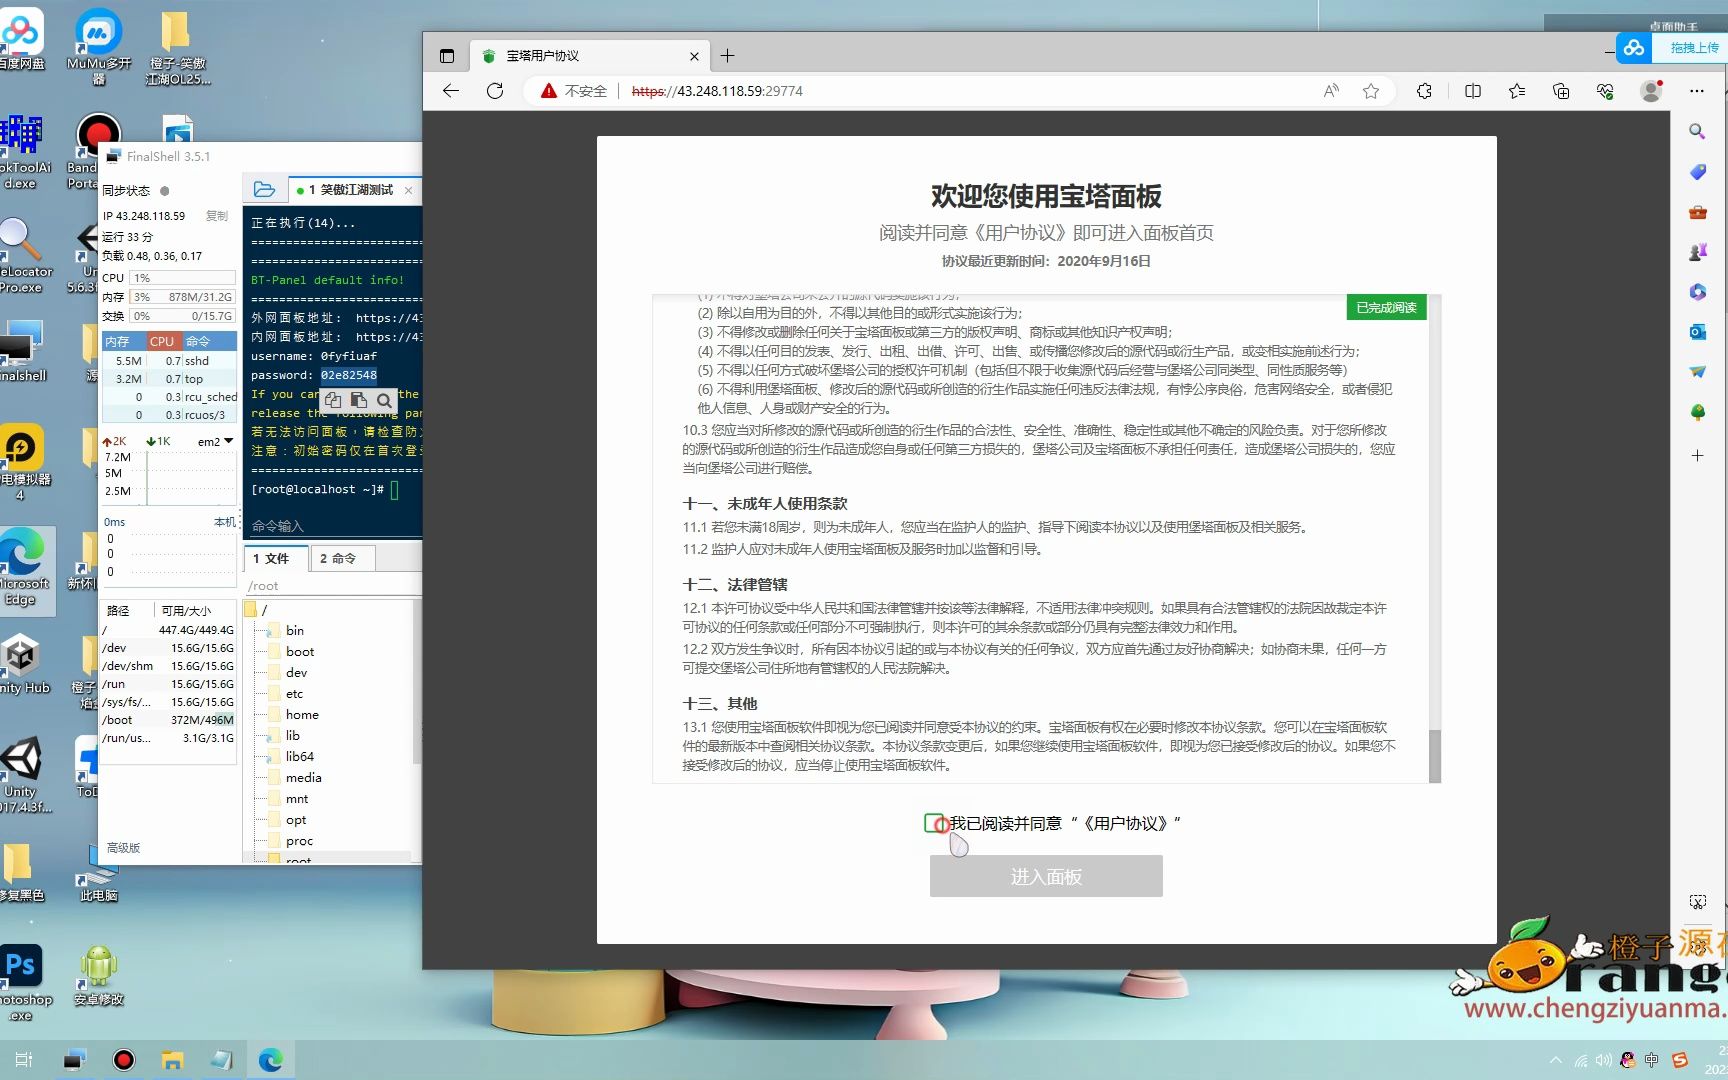Open the 安卓修改 desktop icon

(x=98, y=975)
